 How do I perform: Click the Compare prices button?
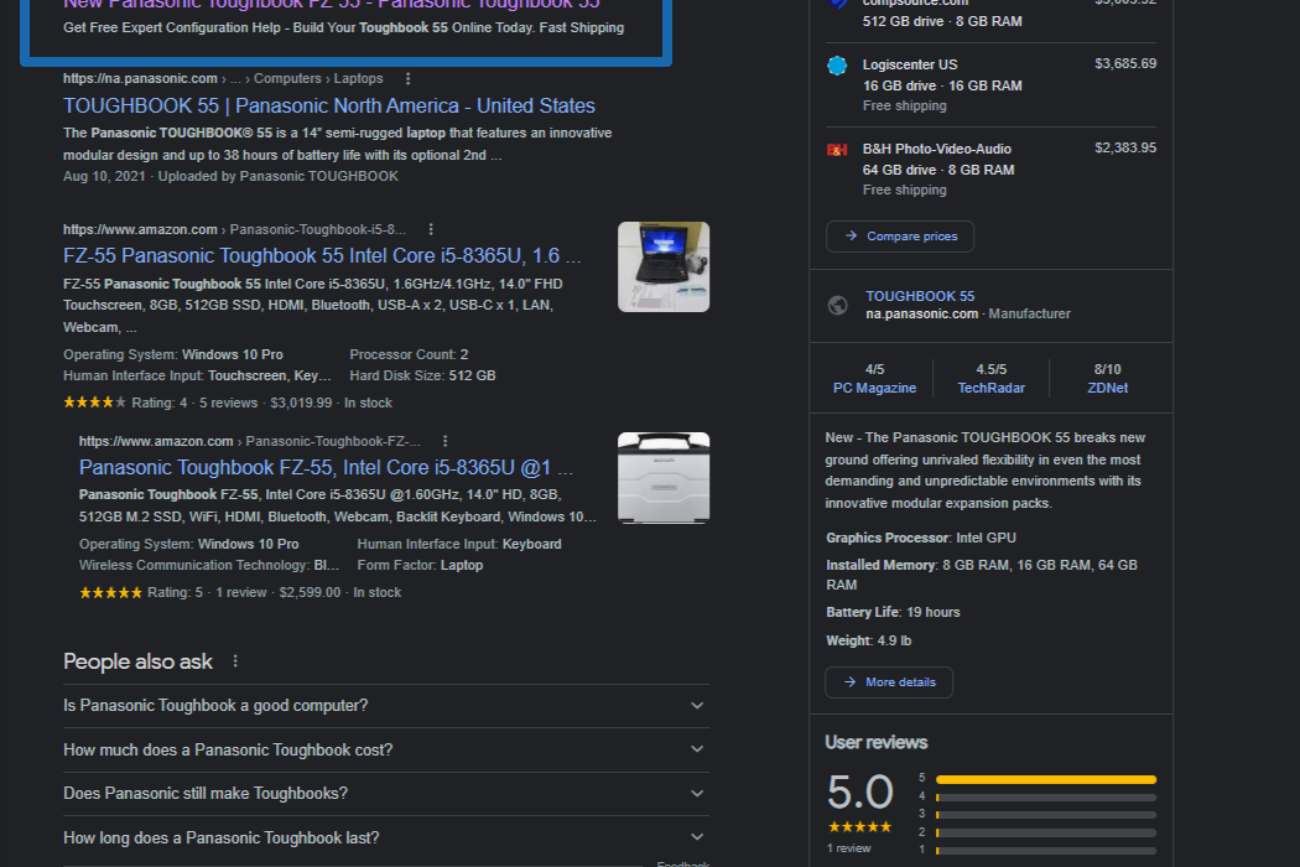(900, 236)
